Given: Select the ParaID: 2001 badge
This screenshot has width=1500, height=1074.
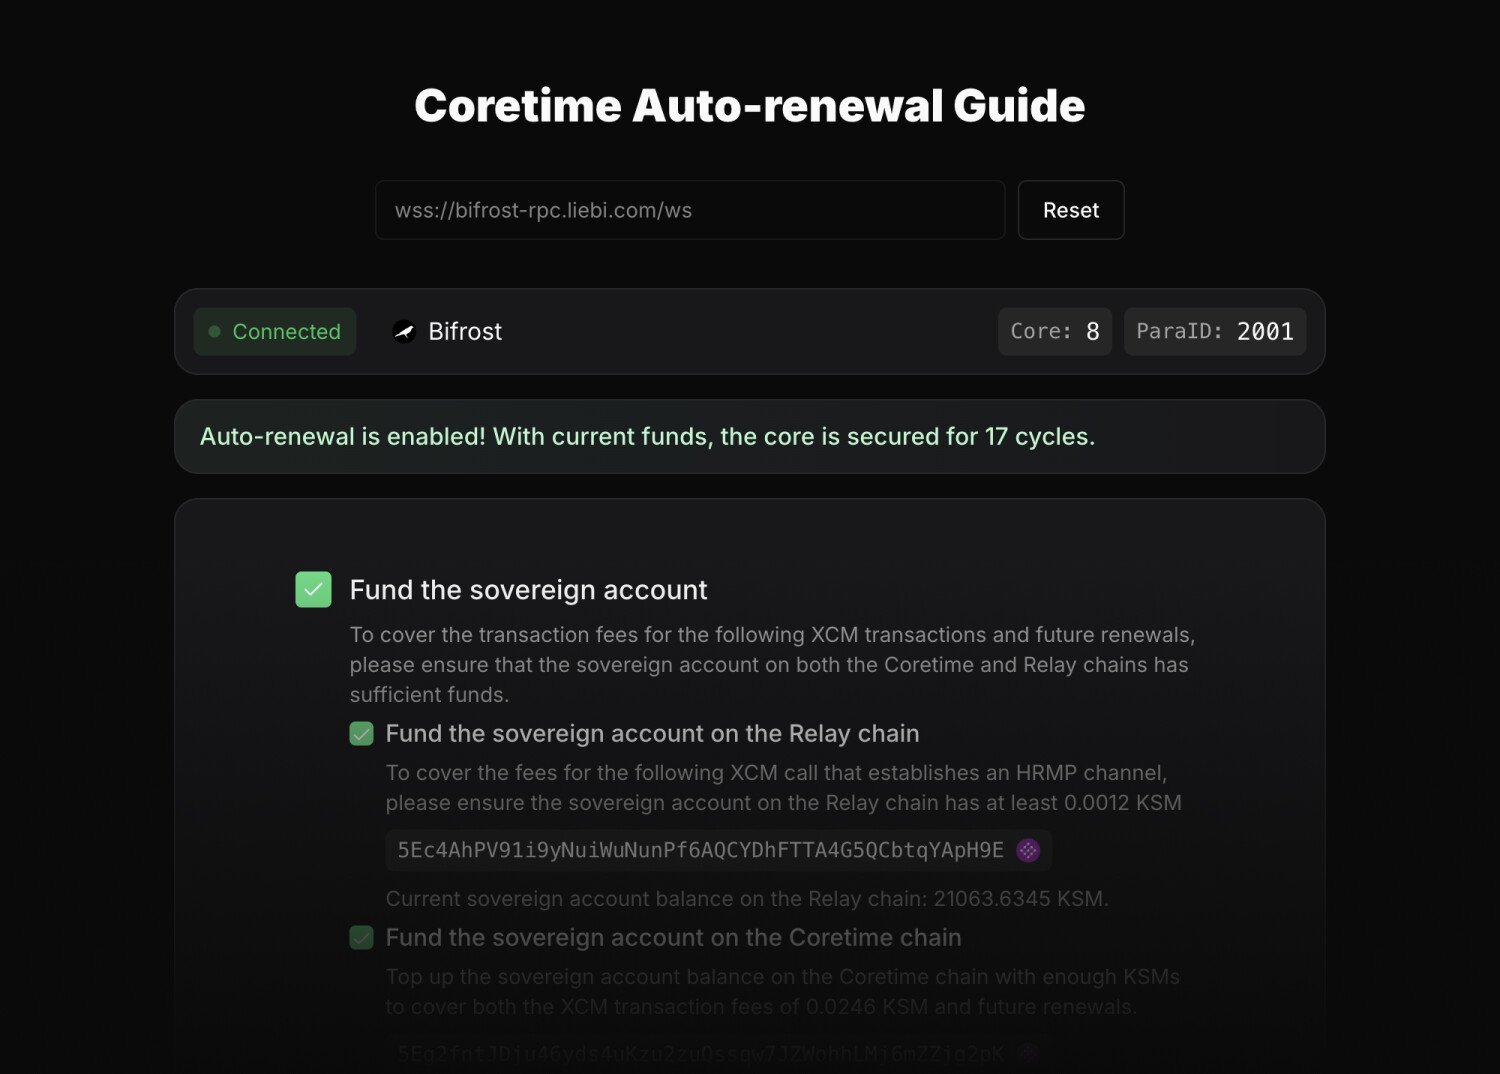Looking at the screenshot, I should pyautogui.click(x=1214, y=332).
